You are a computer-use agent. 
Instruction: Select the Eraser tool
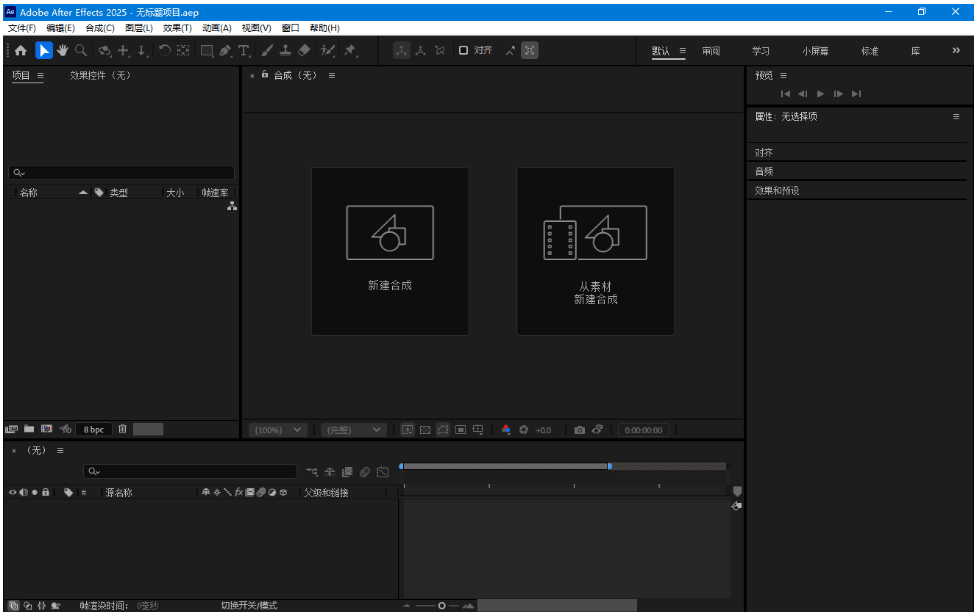304,51
